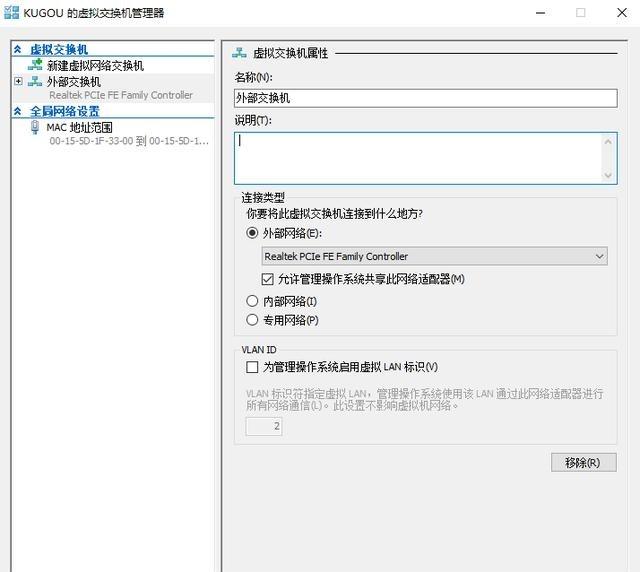
Task: Collapse the 全局网络设置 section
Action: tap(18, 111)
